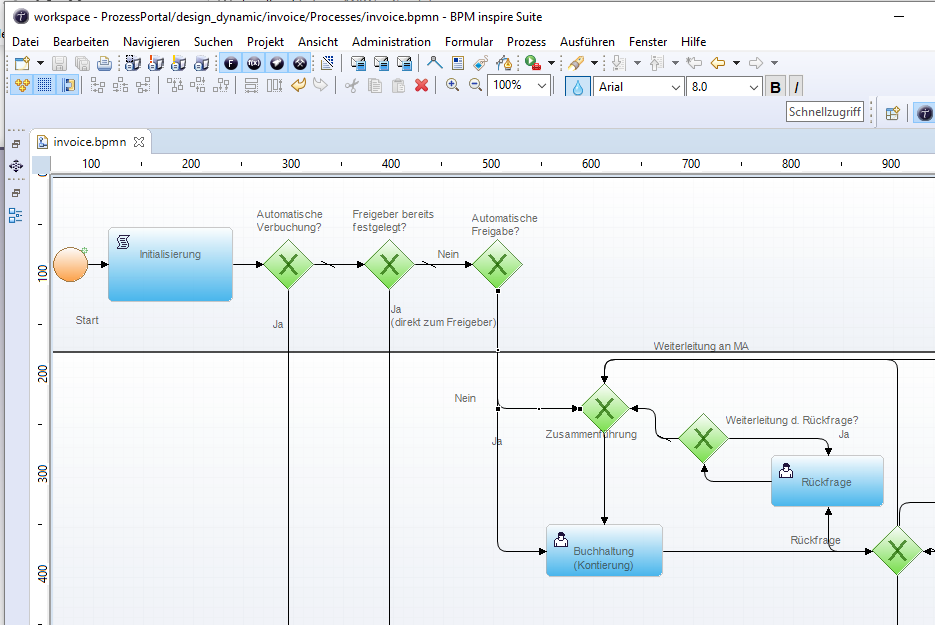Click the New wizard icon
Viewport: 935px width, 625px height.
click(x=23, y=63)
